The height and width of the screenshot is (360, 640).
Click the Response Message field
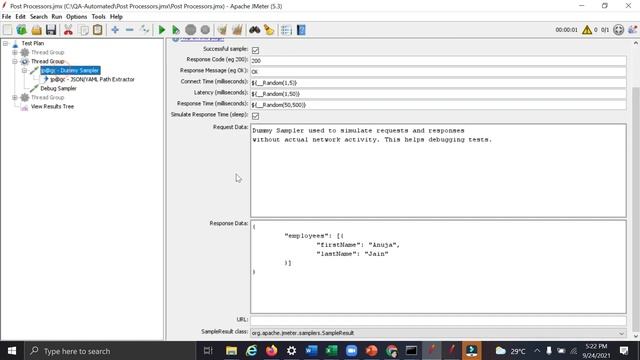[x=438, y=72]
